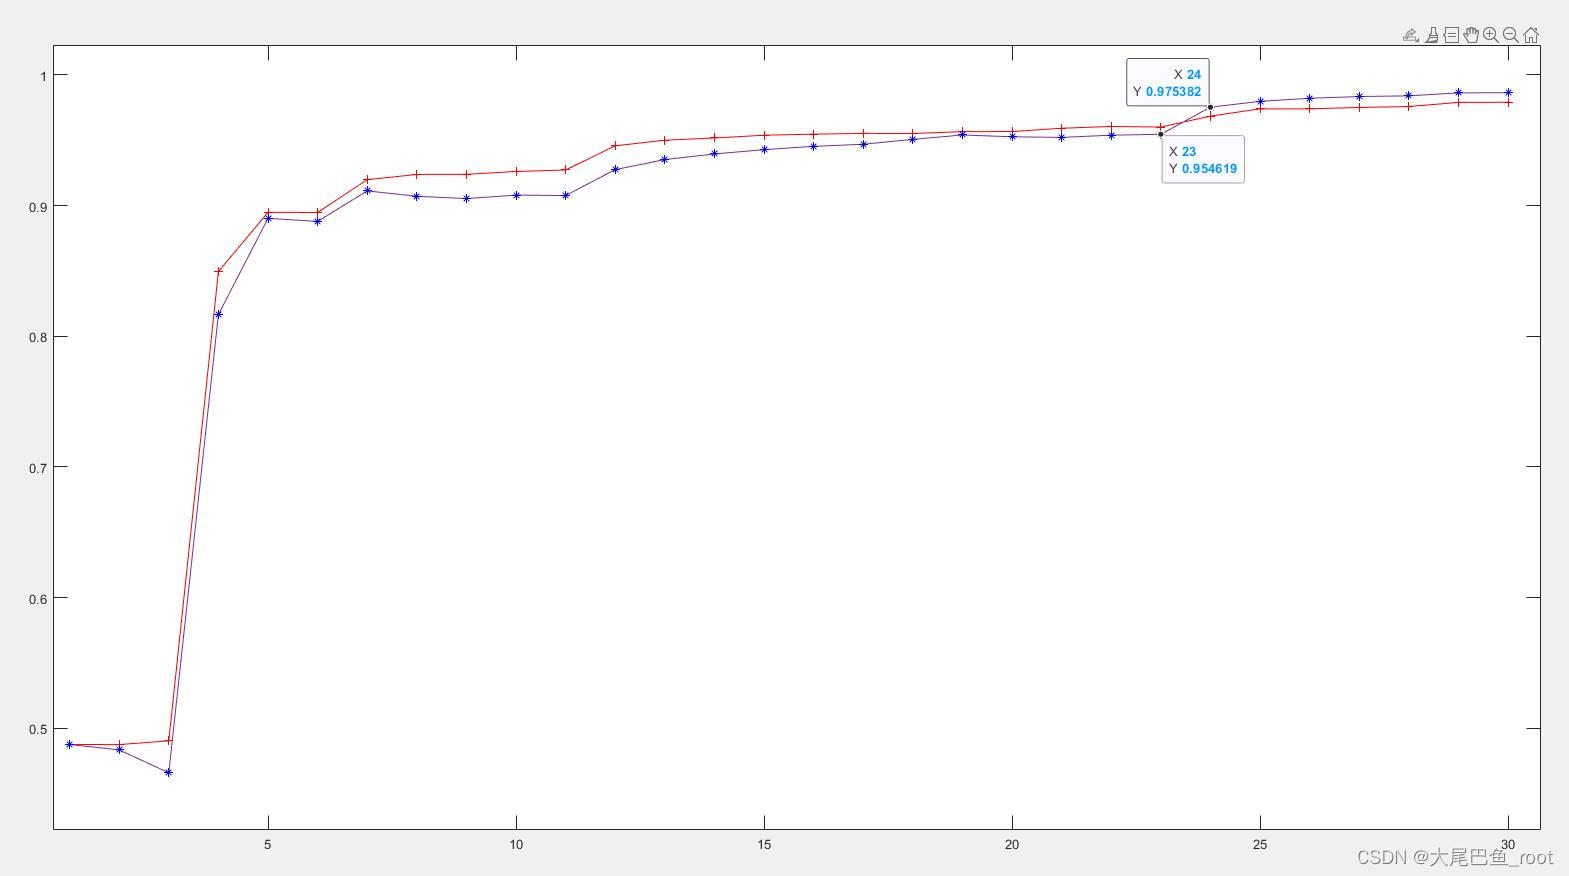Screen dimensions: 1569x876
Task: Select the data tip showing X 24
Action: (1168, 82)
